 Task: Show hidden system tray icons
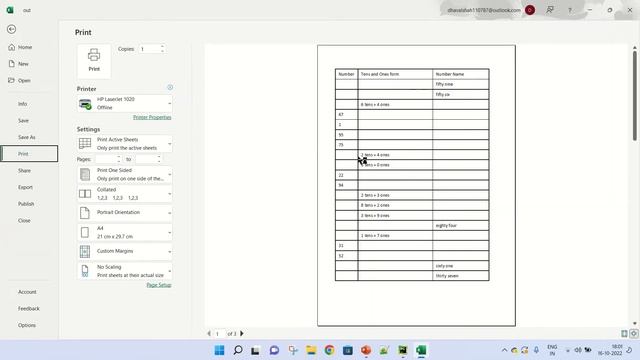tap(504, 350)
